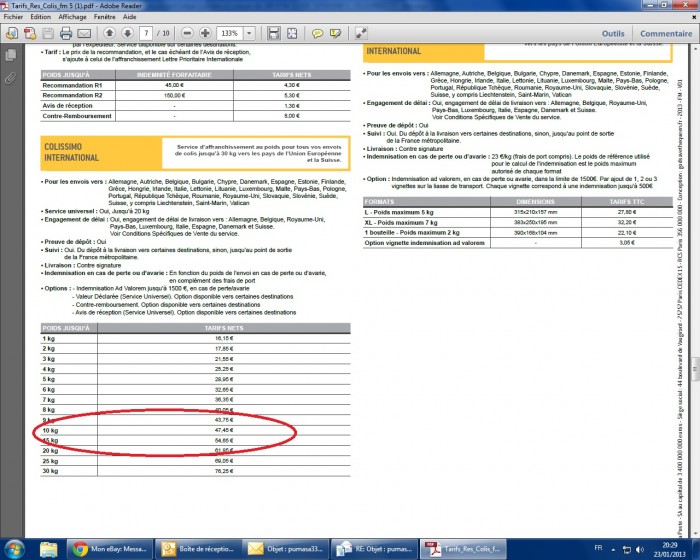This screenshot has height=560, width=700.
Task: Click the fit full page icon
Action: click(x=292, y=33)
